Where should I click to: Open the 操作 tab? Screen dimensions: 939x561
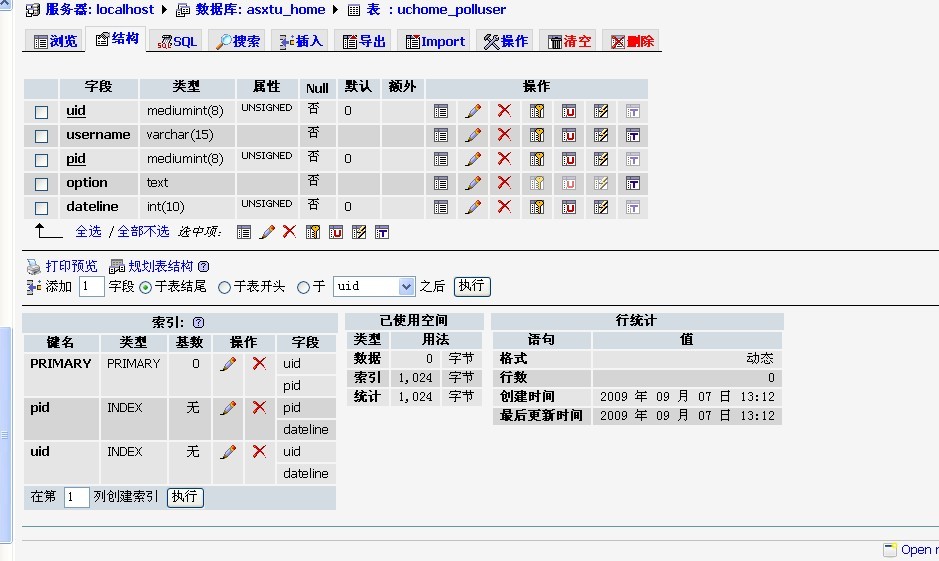505,41
